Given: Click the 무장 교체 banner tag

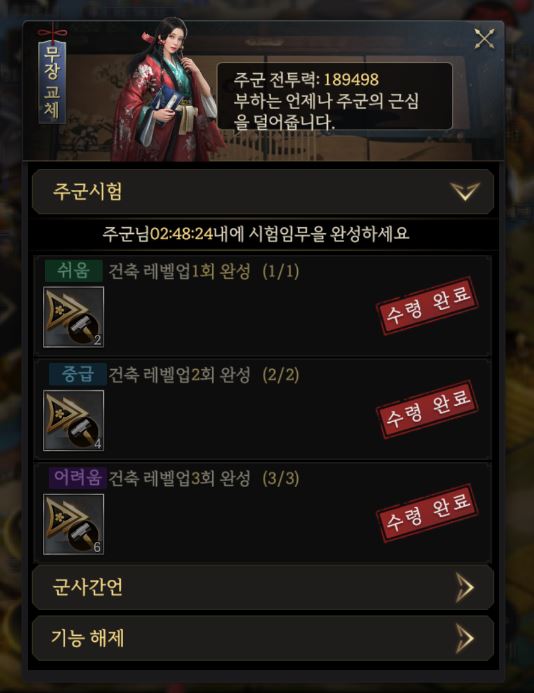Looking at the screenshot, I should (52, 82).
